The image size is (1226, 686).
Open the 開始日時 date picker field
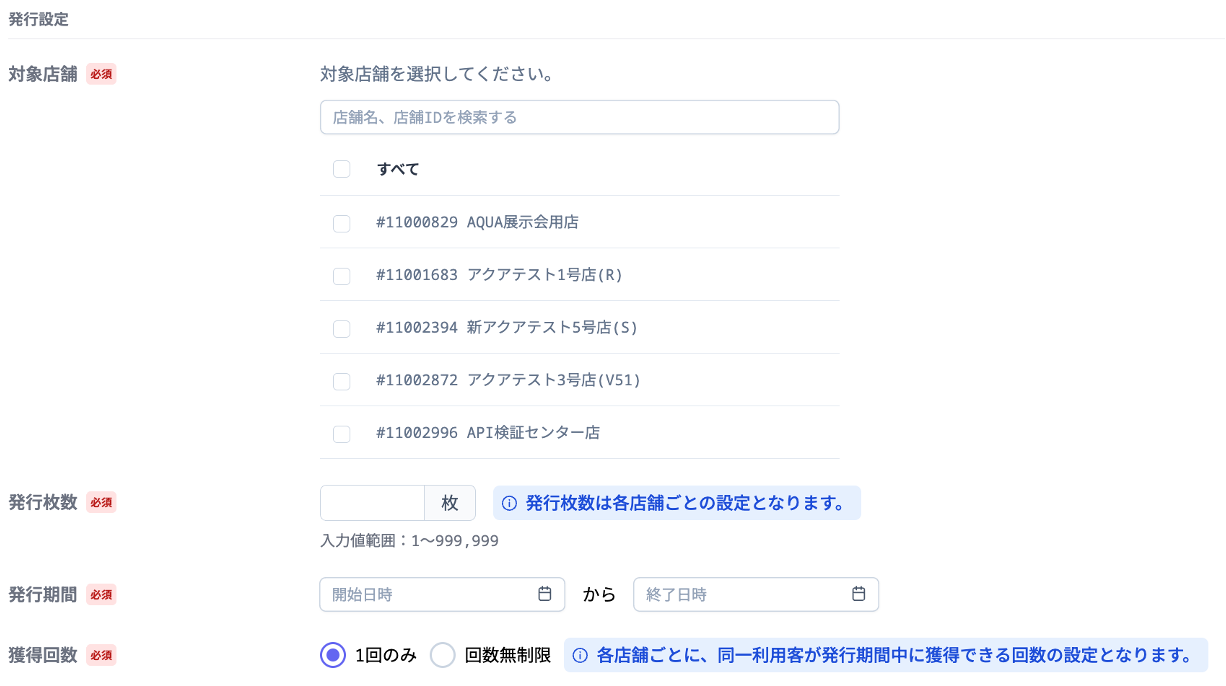click(430, 594)
